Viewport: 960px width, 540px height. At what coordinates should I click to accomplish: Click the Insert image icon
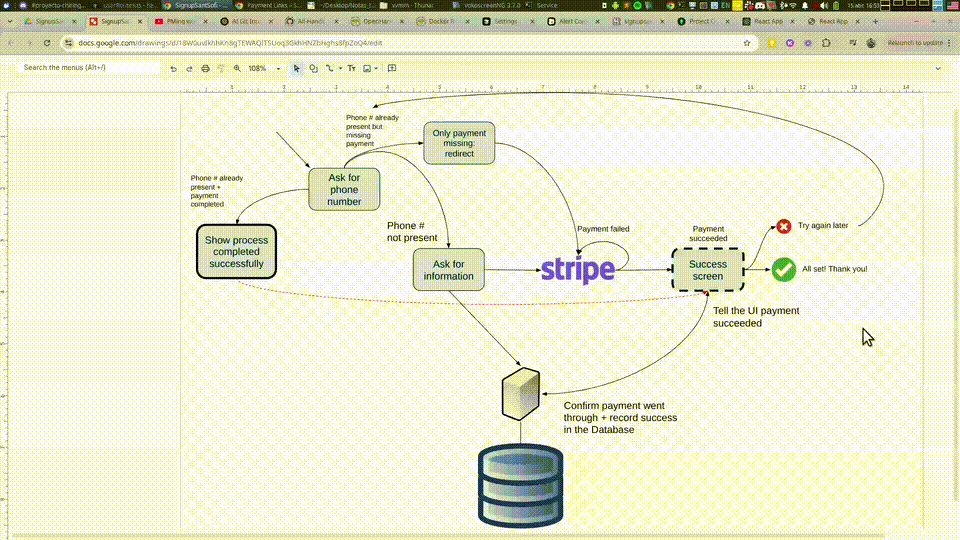[367, 69]
